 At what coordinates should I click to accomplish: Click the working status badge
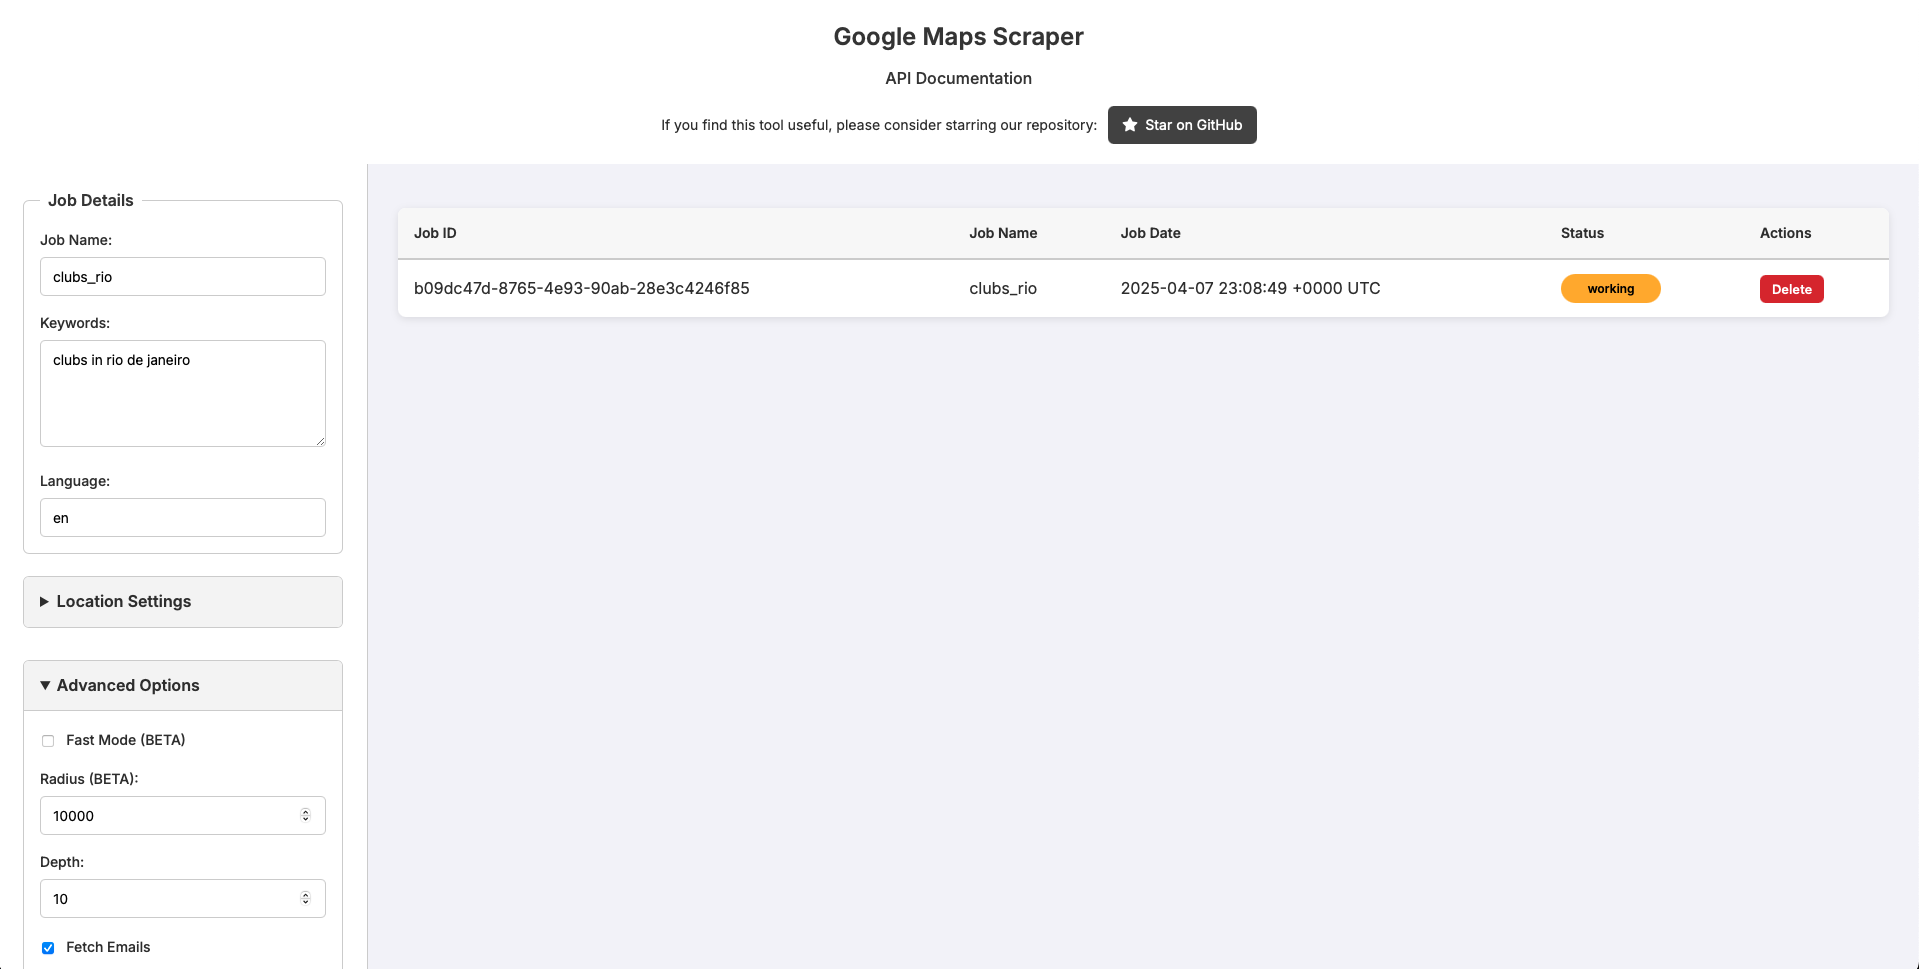(1610, 289)
